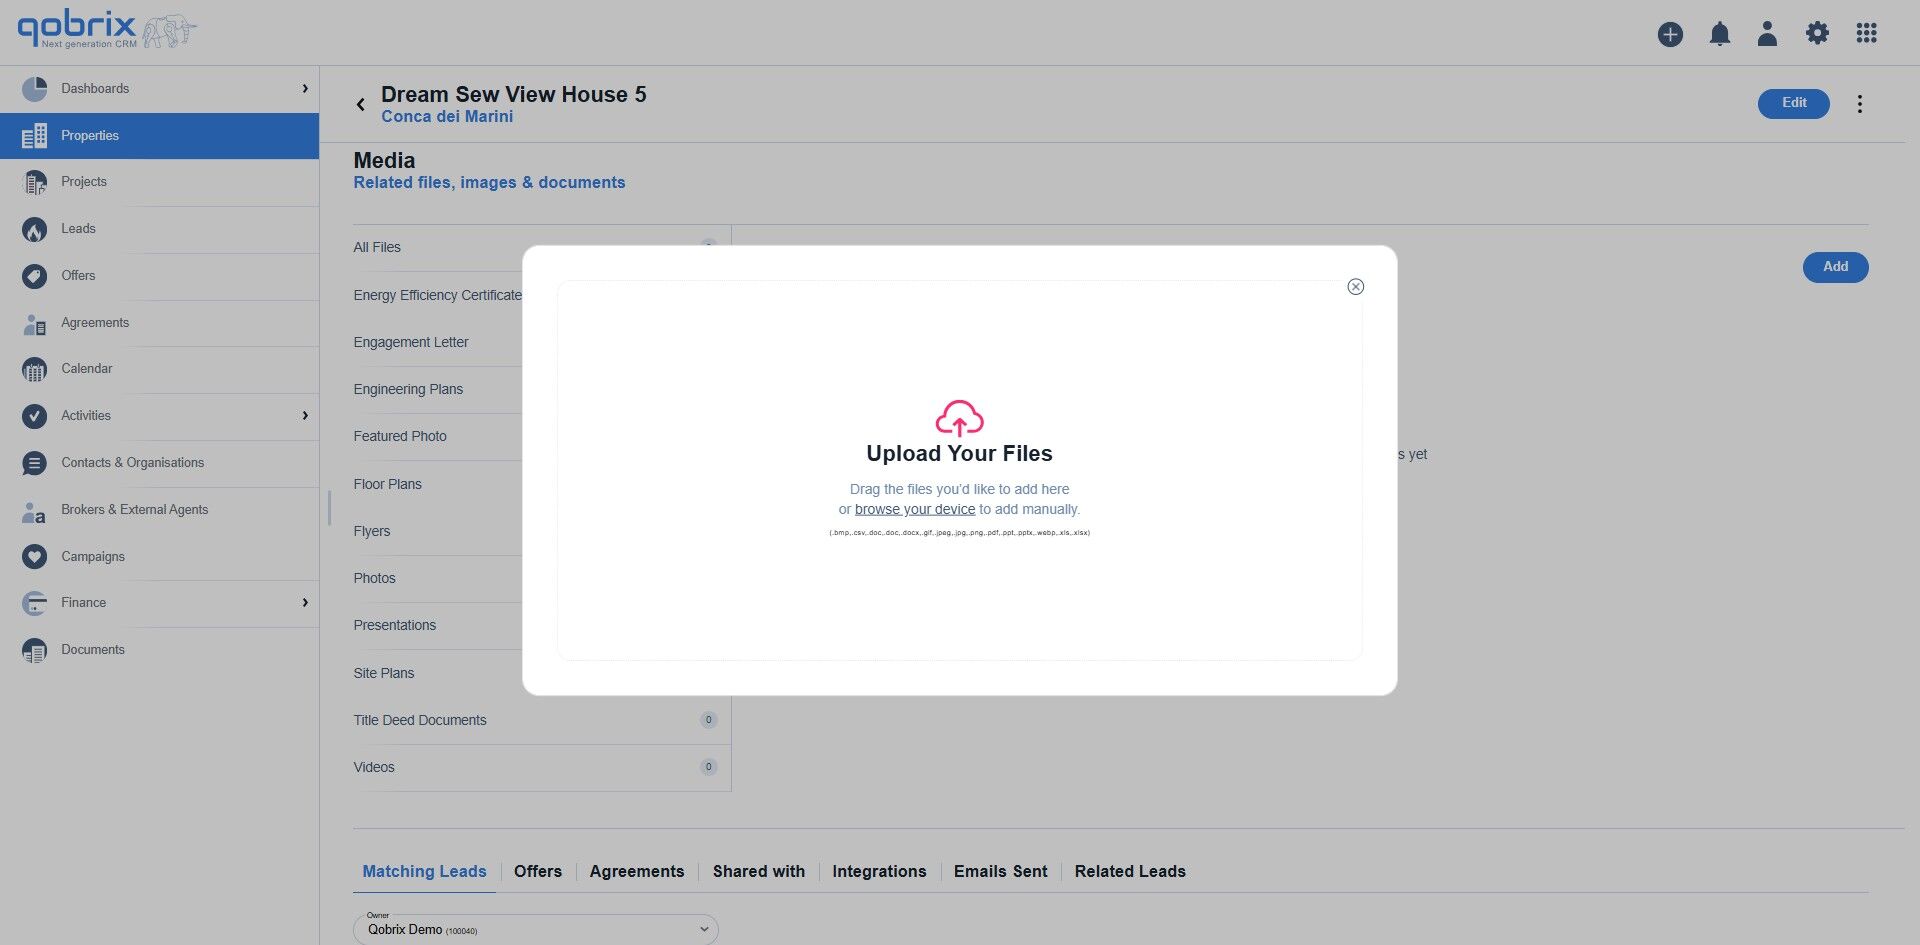
Task: Select Leads in the sidebar
Action: point(78,228)
